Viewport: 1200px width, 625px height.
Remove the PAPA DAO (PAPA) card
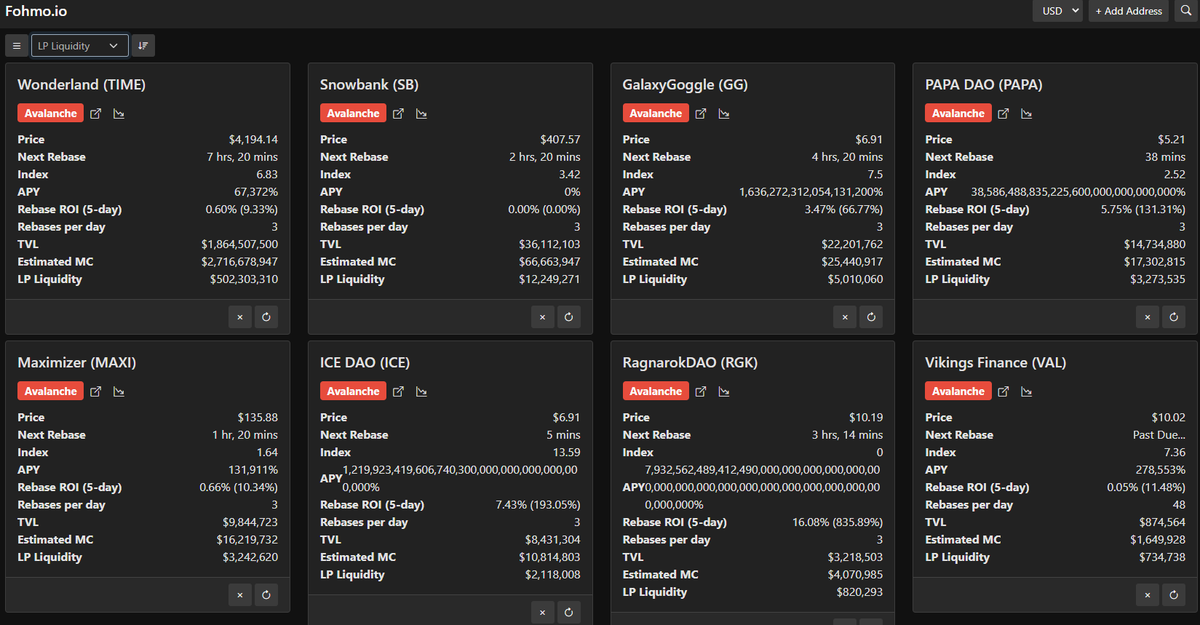tap(1147, 317)
